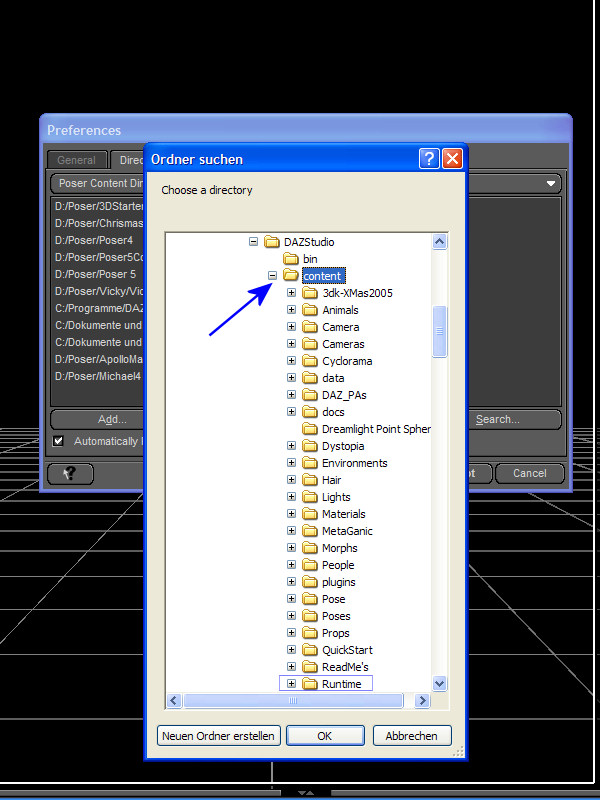Click the docs folder icon
The width and height of the screenshot is (600, 800).
pos(310,412)
